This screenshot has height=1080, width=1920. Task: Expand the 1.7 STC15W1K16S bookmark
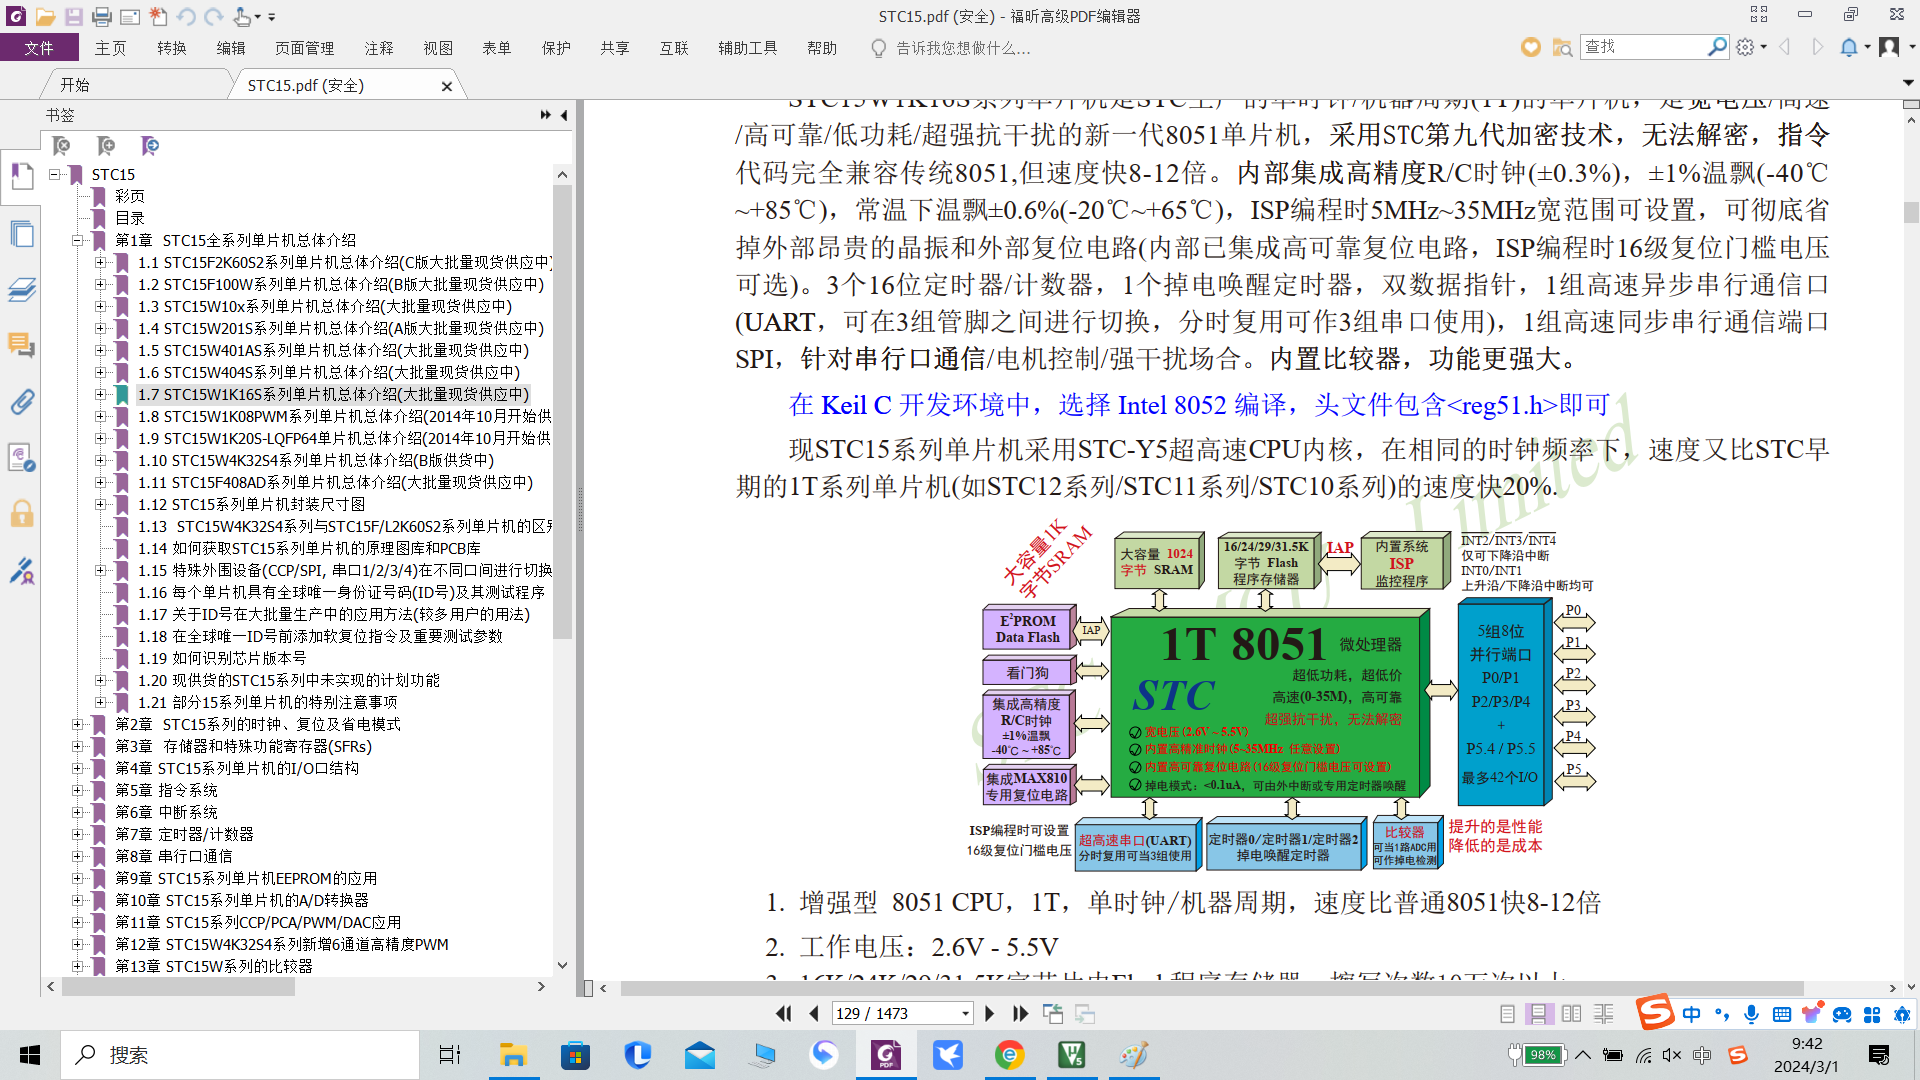(100, 394)
